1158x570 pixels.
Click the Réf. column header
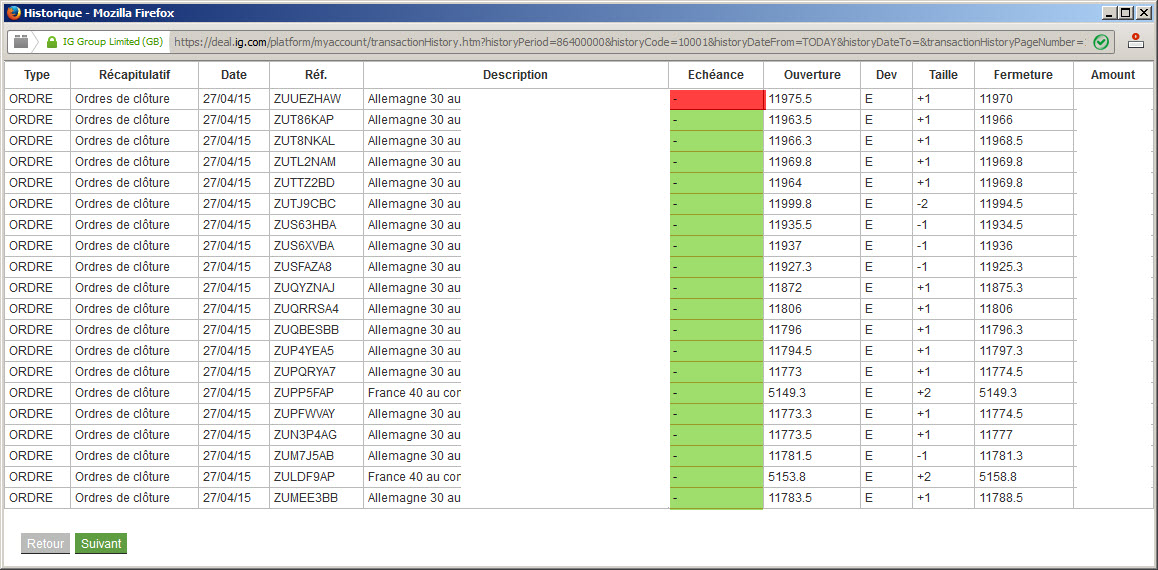click(316, 75)
